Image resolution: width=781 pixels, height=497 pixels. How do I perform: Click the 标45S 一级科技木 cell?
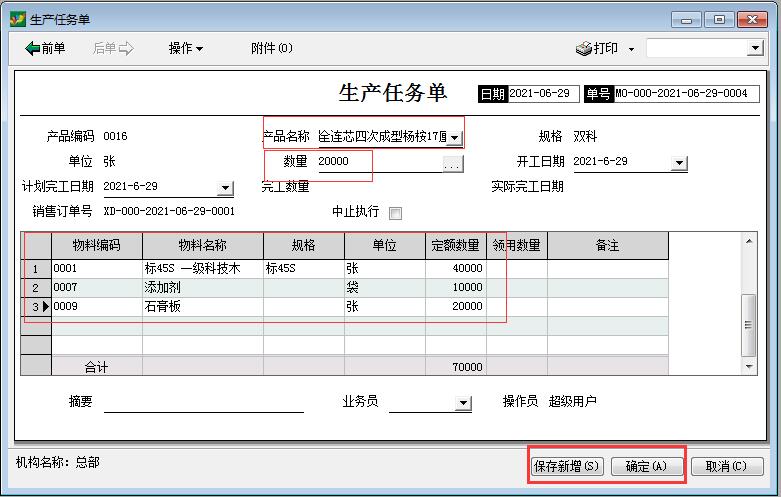click(203, 269)
